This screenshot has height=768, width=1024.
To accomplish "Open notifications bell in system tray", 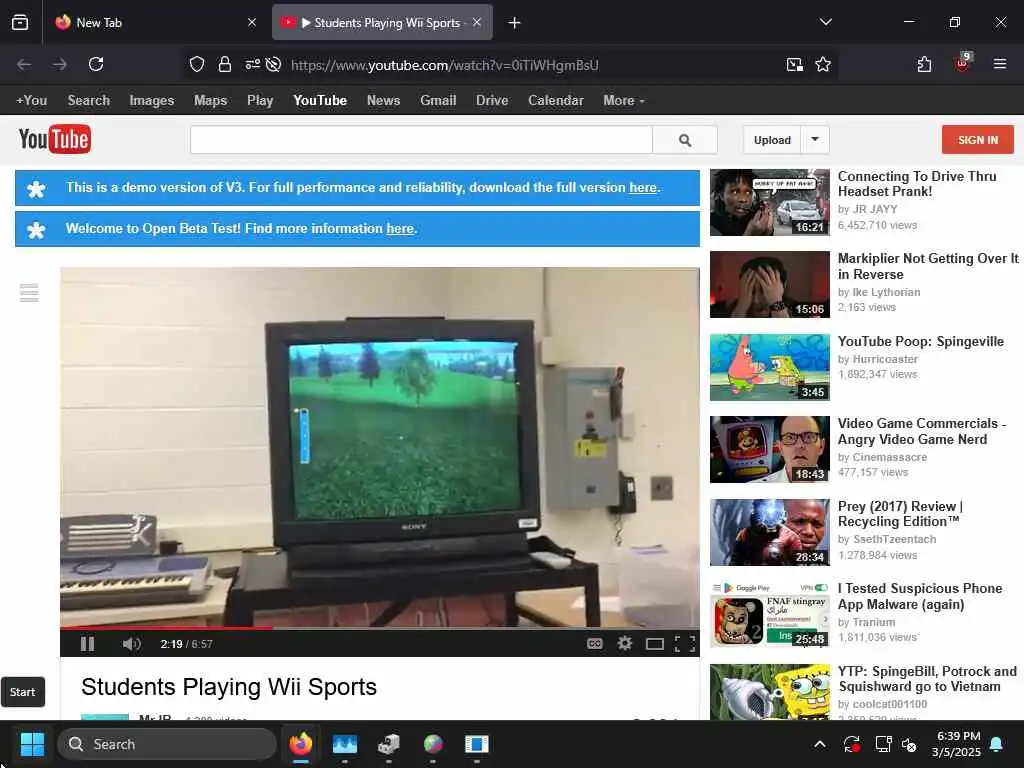I will pyautogui.click(x=997, y=744).
